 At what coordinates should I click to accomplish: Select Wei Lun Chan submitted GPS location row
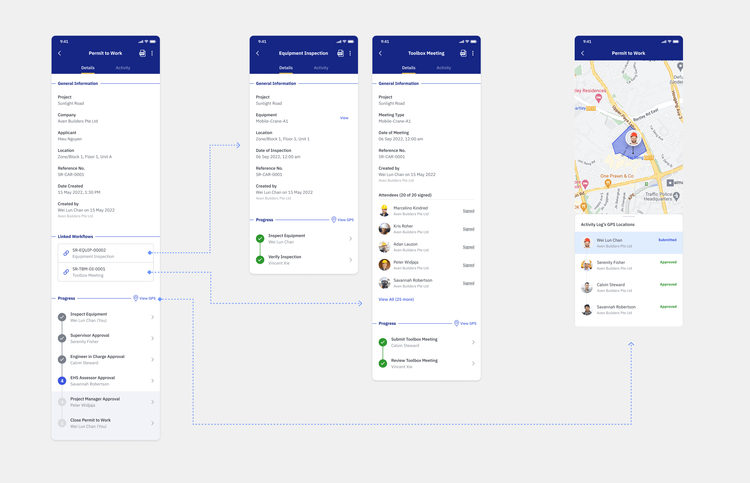[x=629, y=242]
